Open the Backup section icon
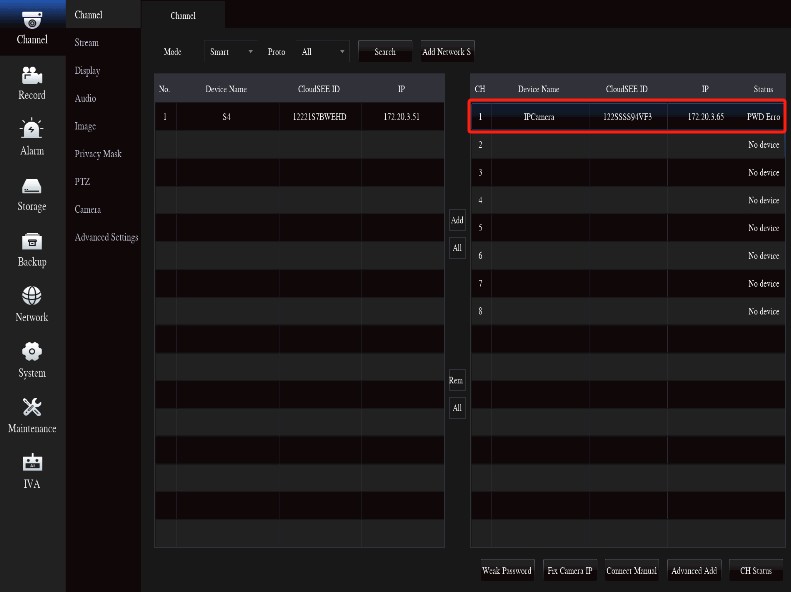This screenshot has height=592, width=791. (x=32, y=242)
